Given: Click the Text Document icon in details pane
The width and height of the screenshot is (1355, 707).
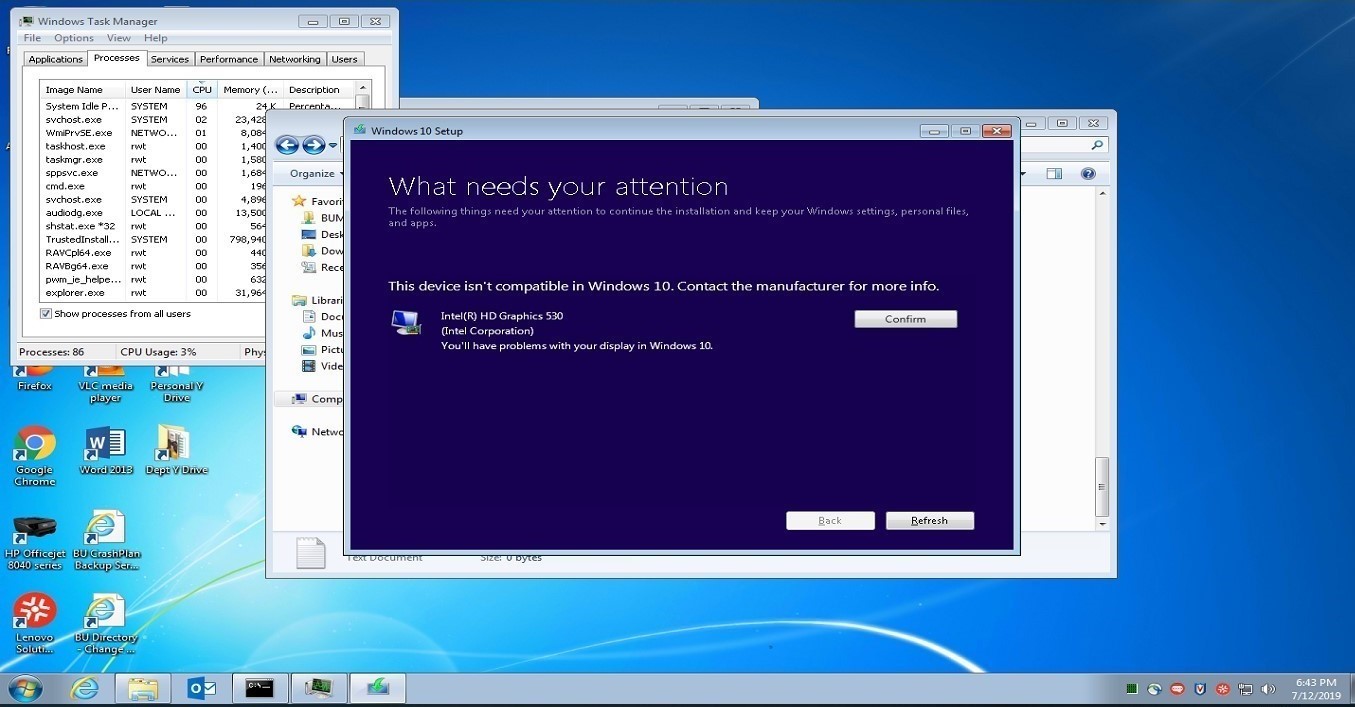Looking at the screenshot, I should coord(311,553).
